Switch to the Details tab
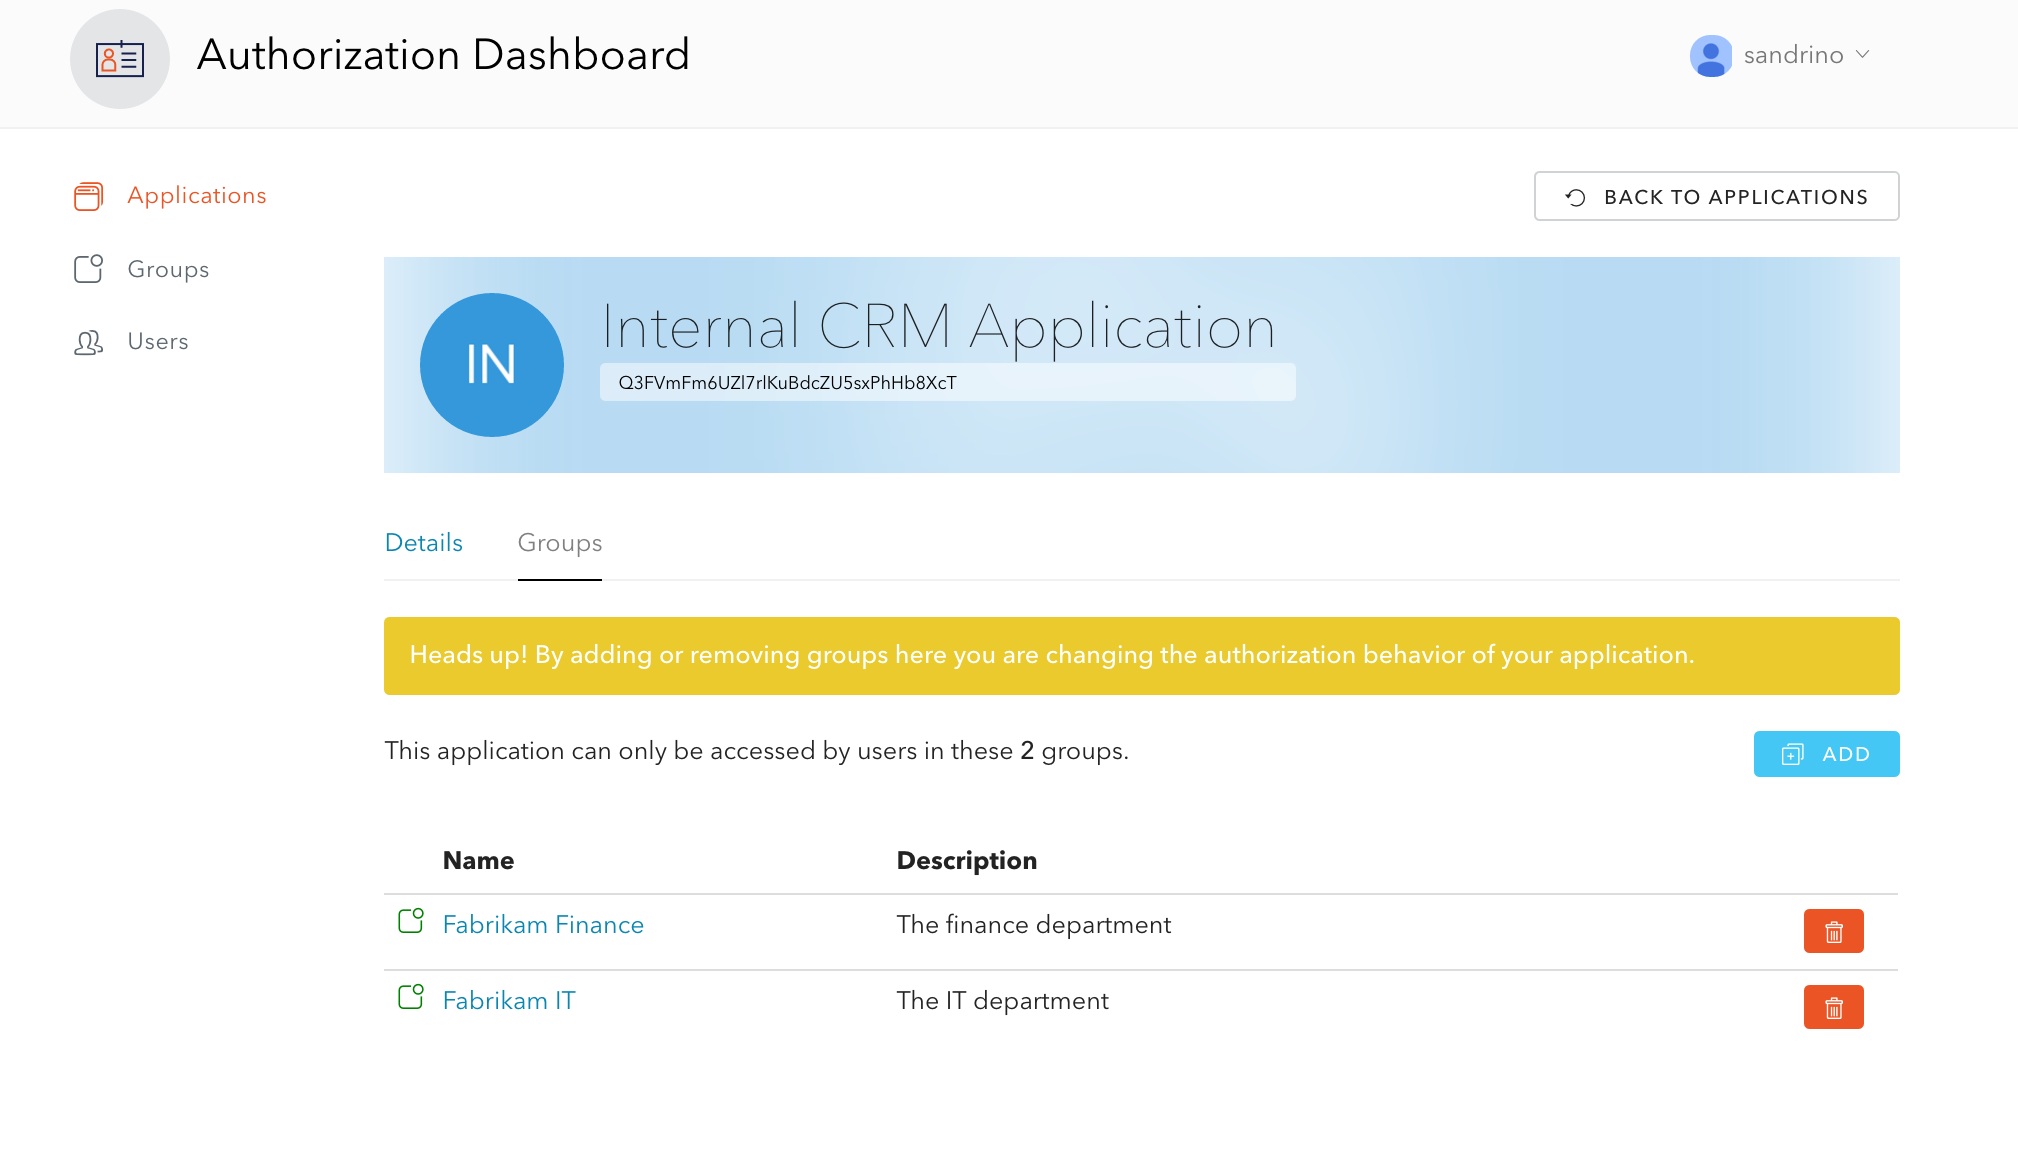The height and width of the screenshot is (1166, 2018). [424, 543]
